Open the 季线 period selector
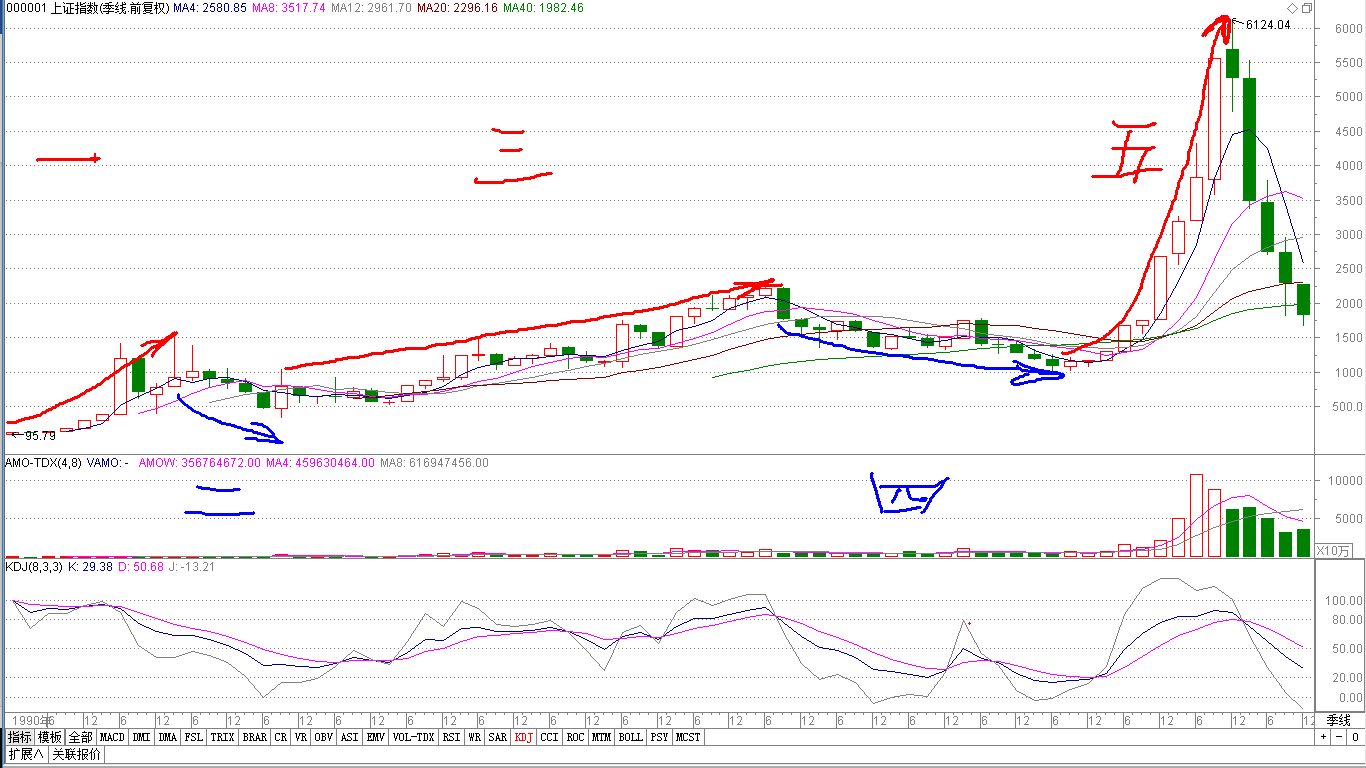 1339,720
